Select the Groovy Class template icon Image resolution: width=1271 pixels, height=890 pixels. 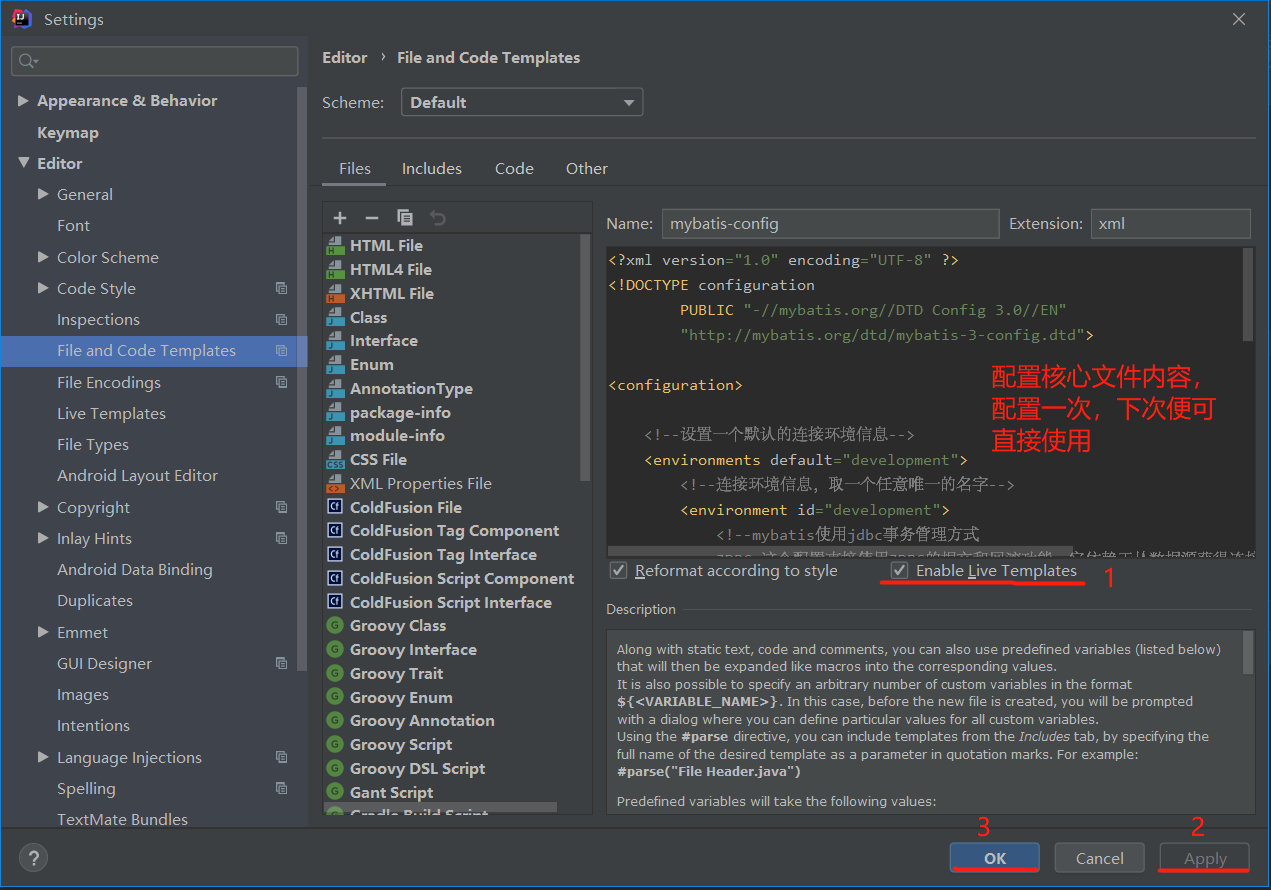tap(335, 626)
